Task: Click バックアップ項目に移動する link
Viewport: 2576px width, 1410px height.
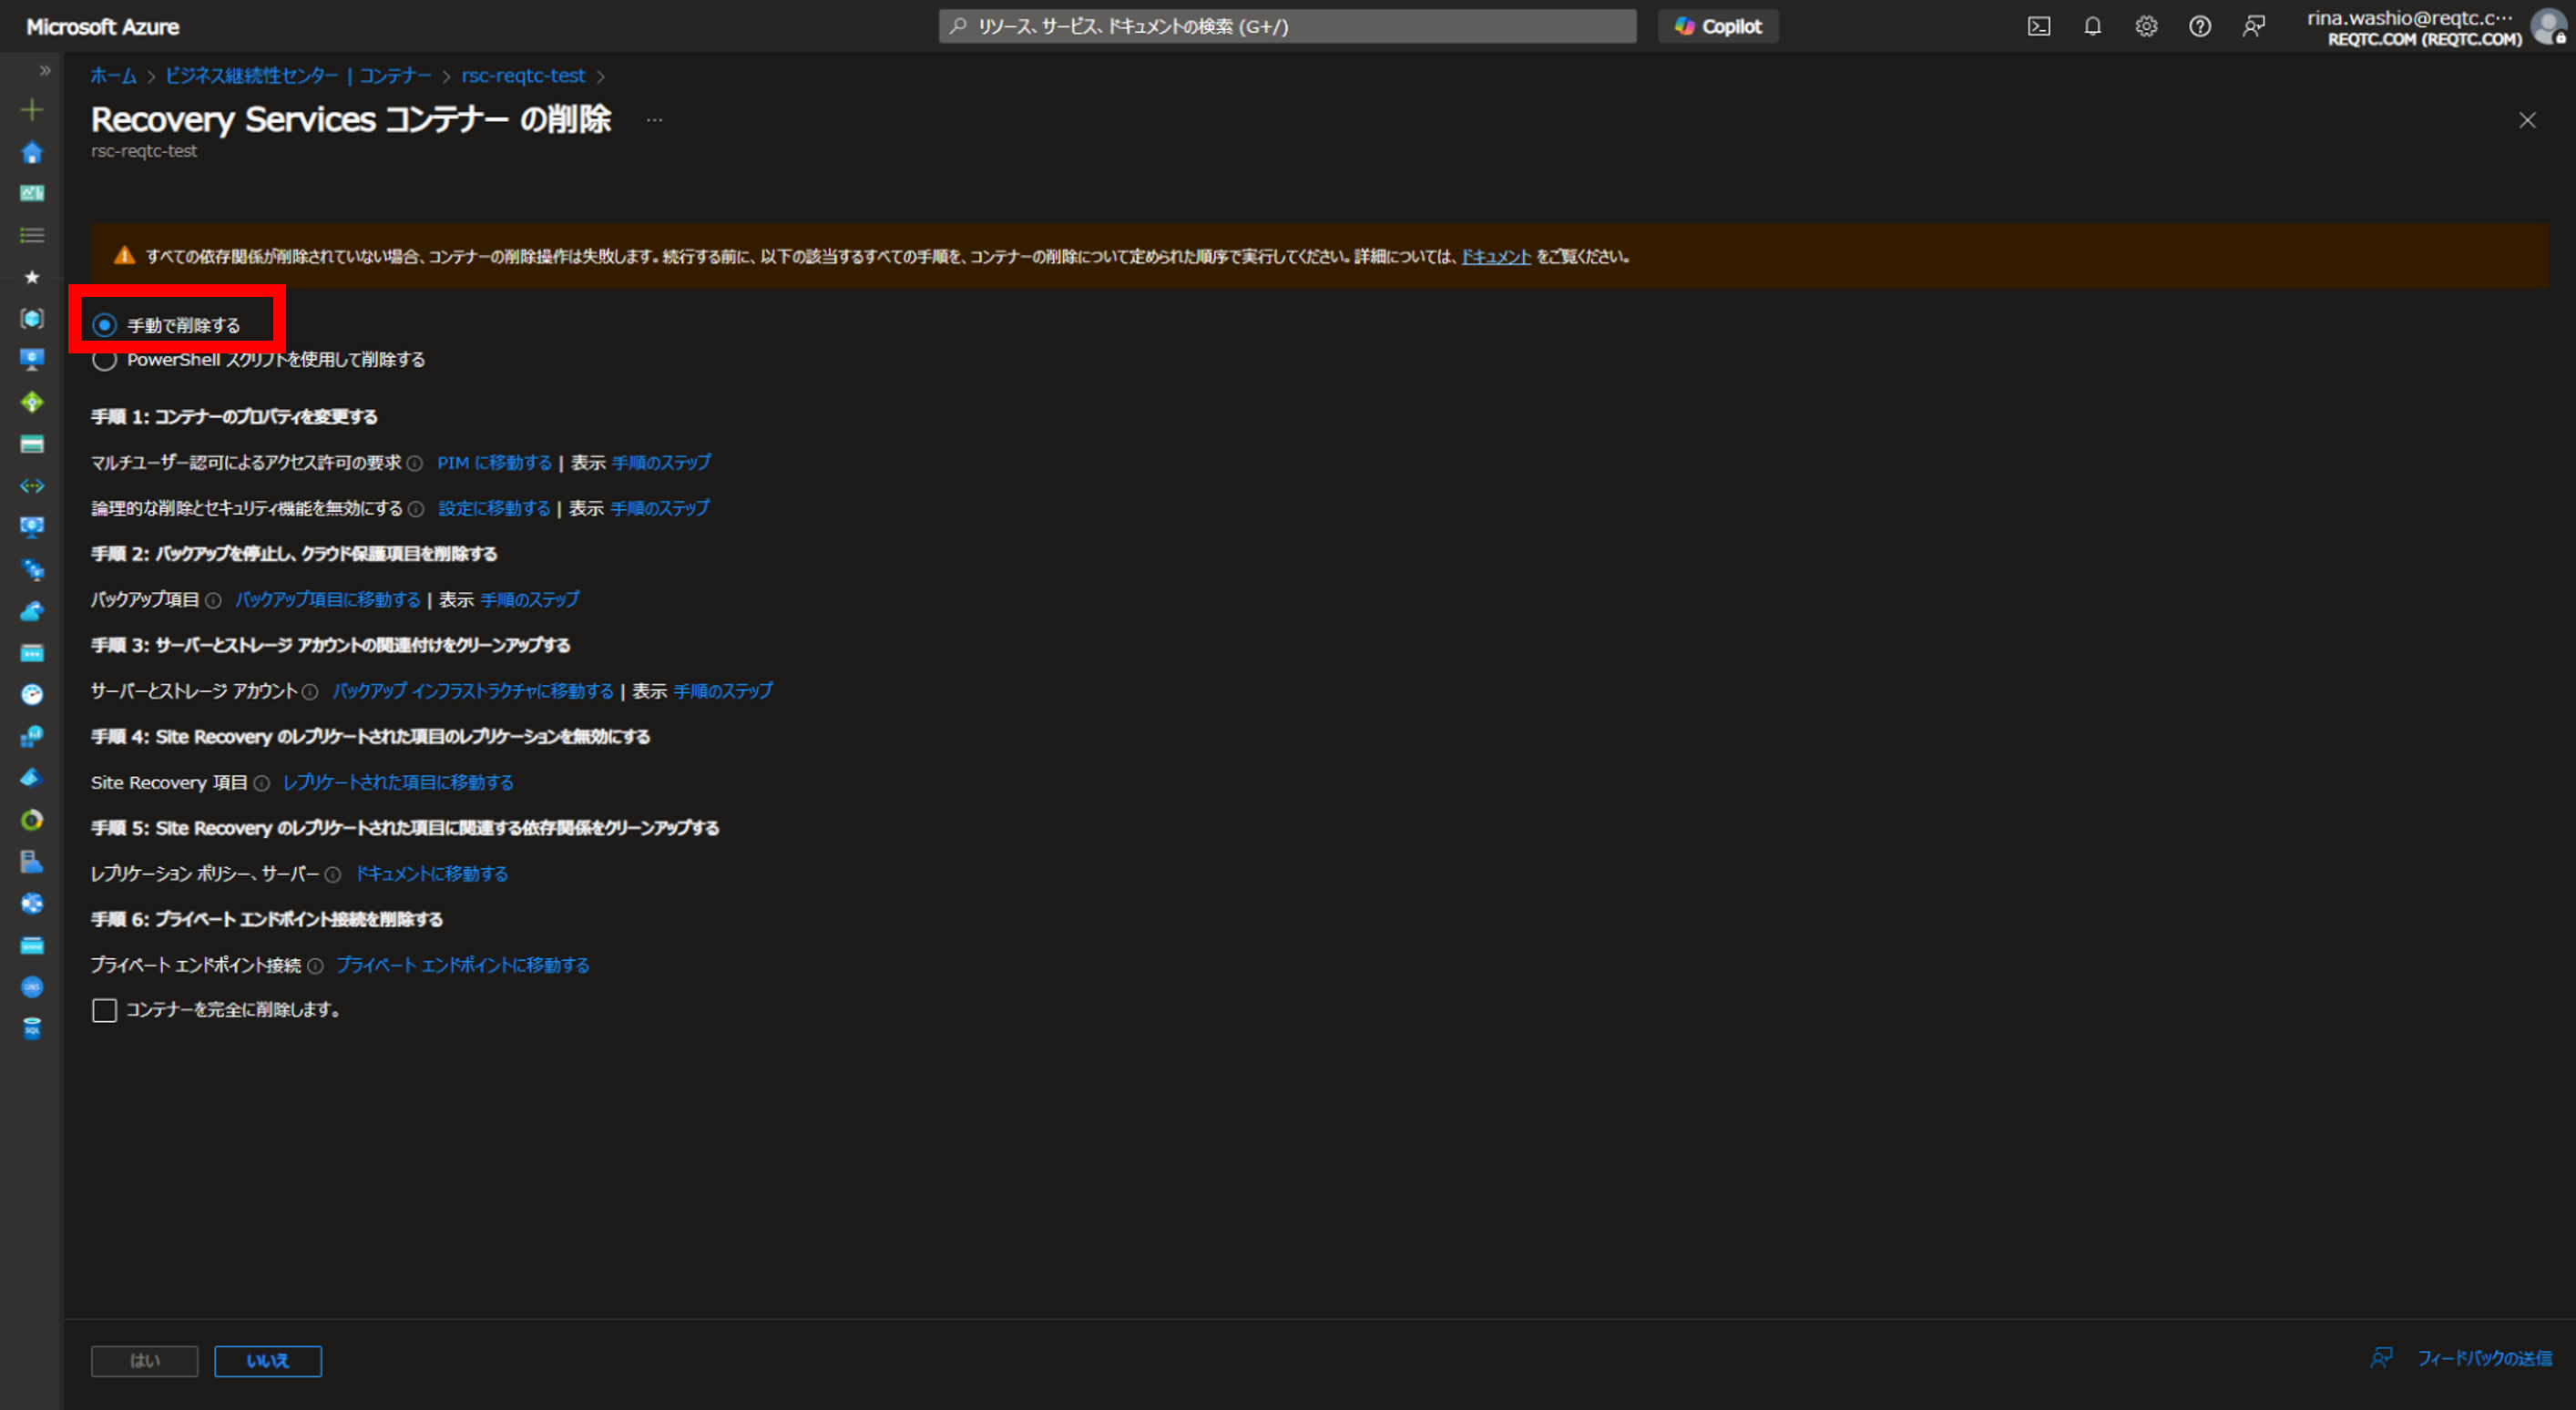Action: coord(327,600)
